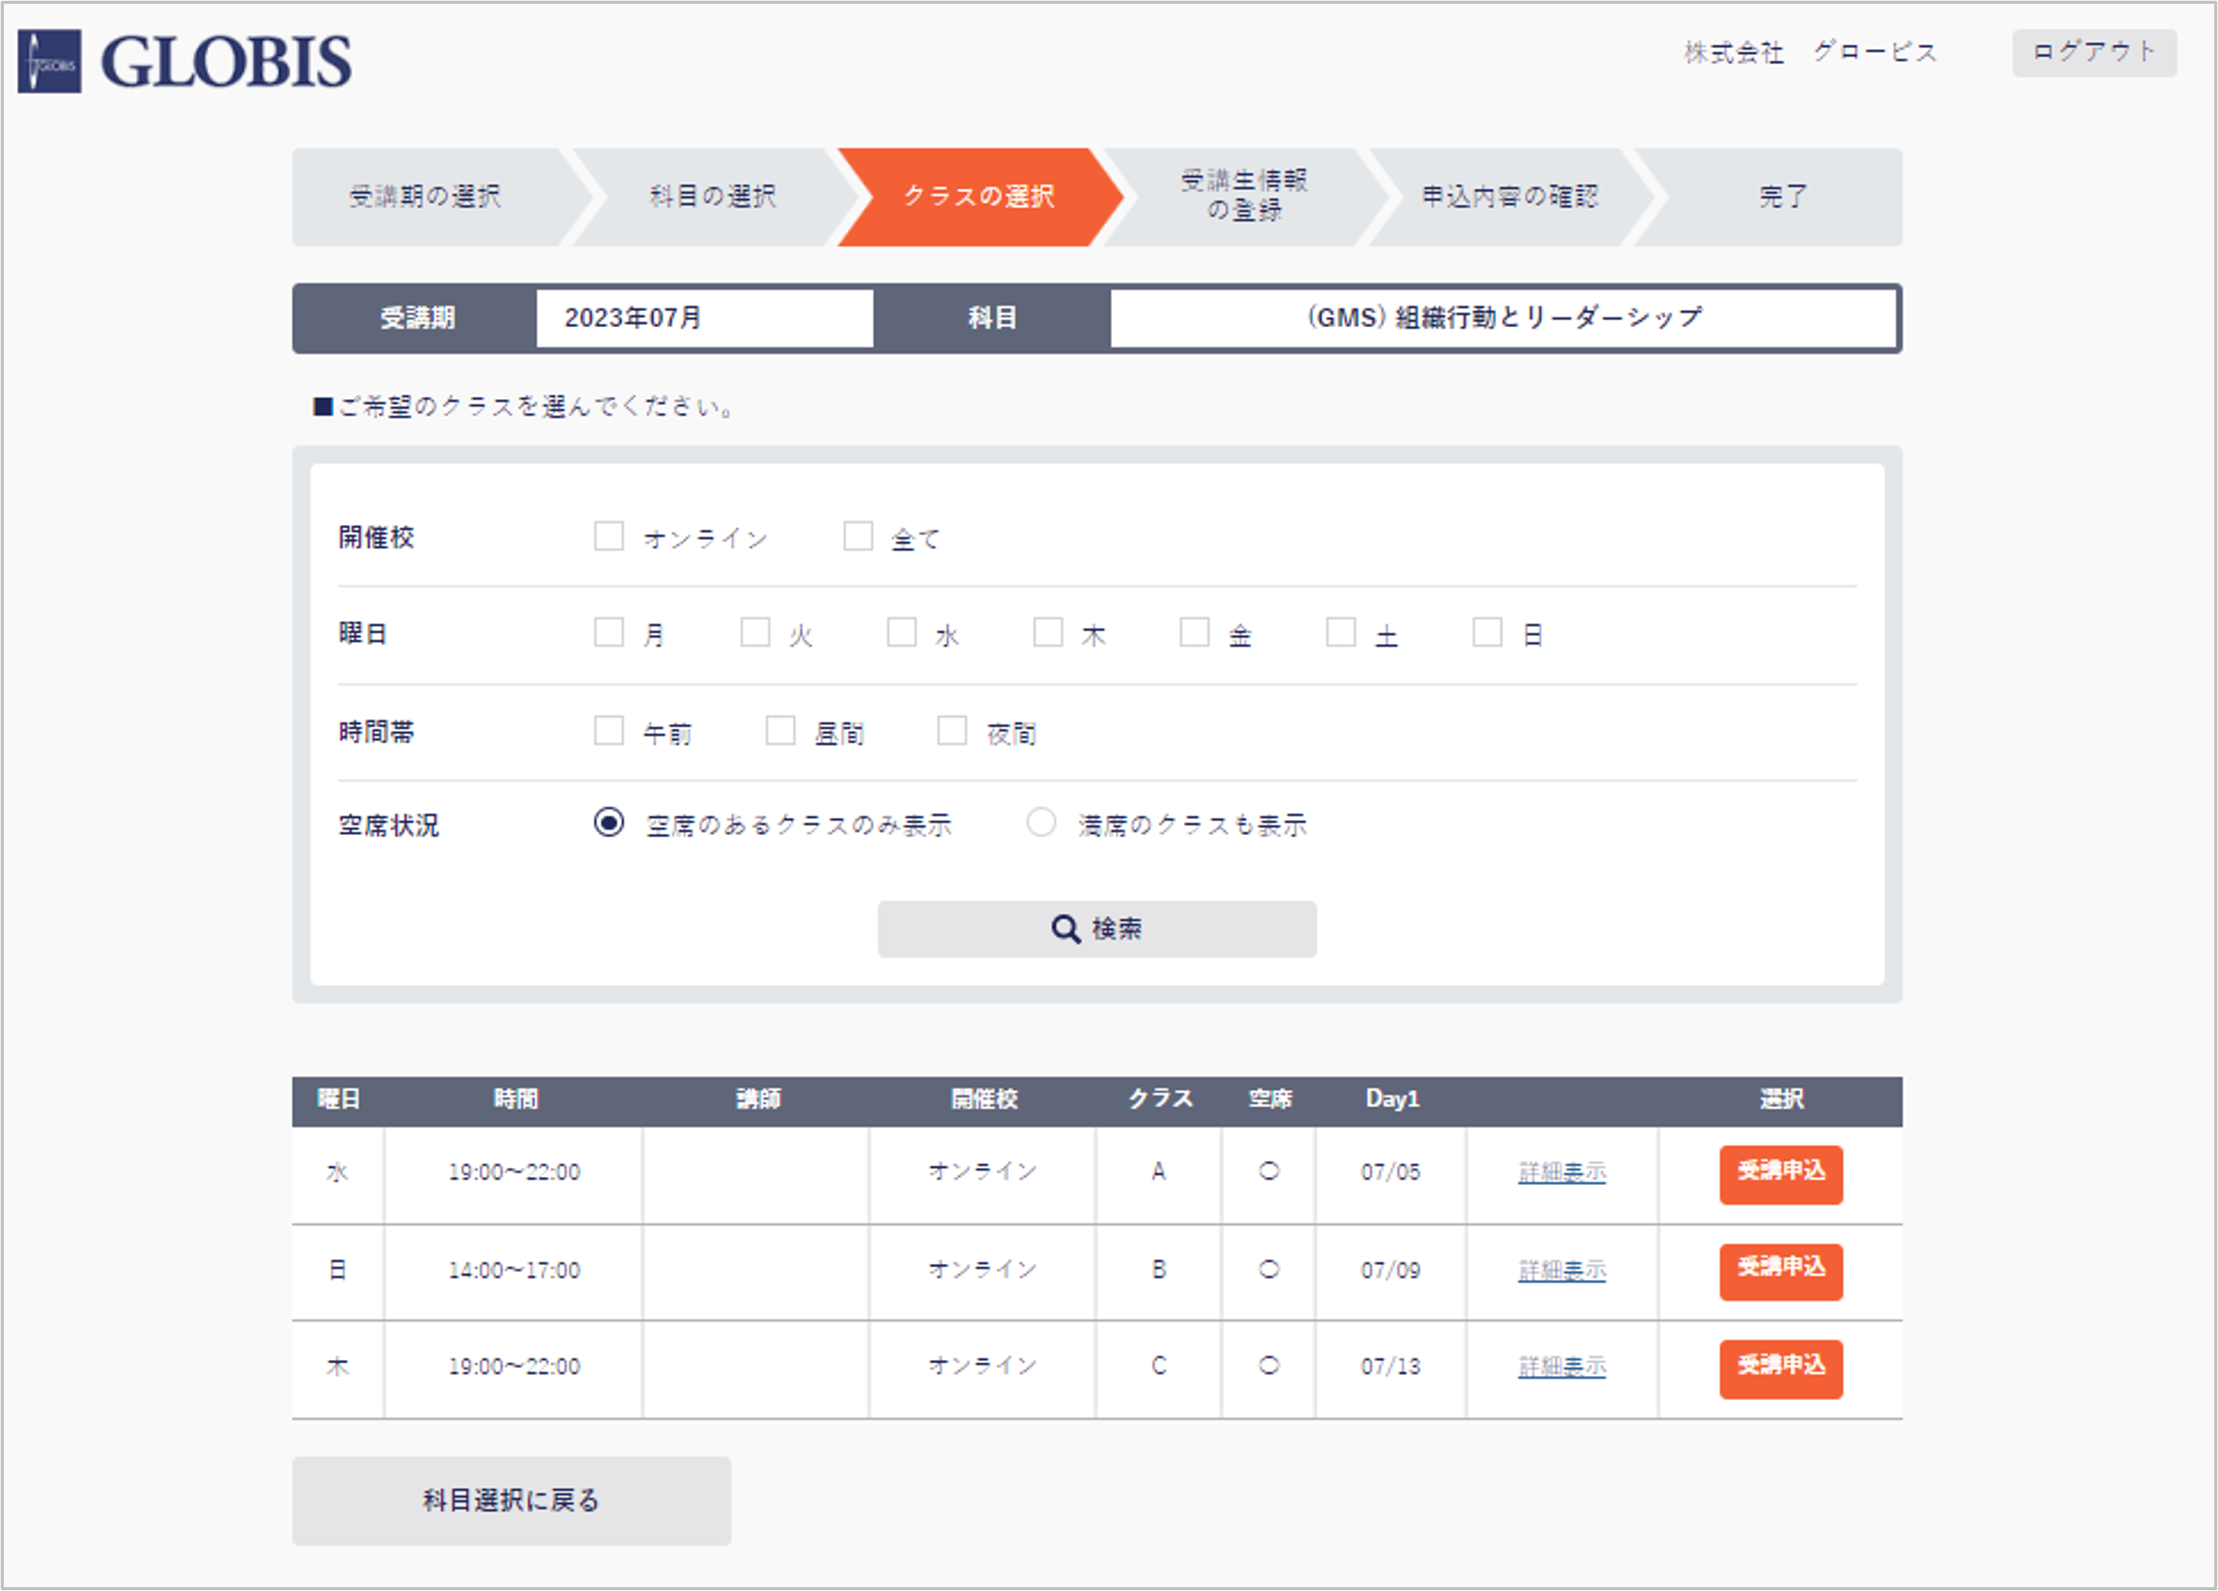Click the 14:00～17:00 time cell

[x=514, y=1270]
